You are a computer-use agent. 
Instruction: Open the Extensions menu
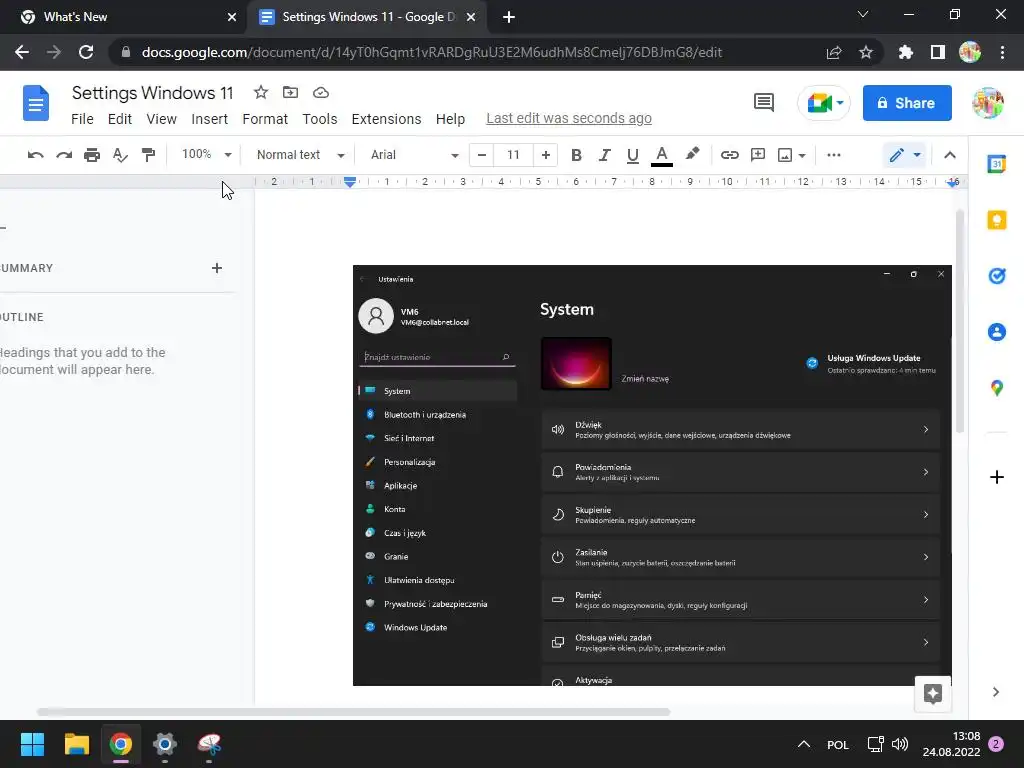(386, 119)
